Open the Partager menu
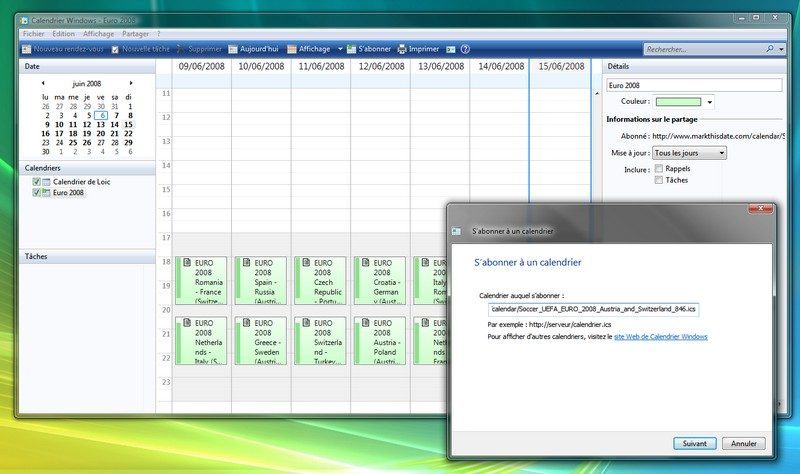Screen dimensions: 800x474 pyautogui.click(x=135, y=34)
